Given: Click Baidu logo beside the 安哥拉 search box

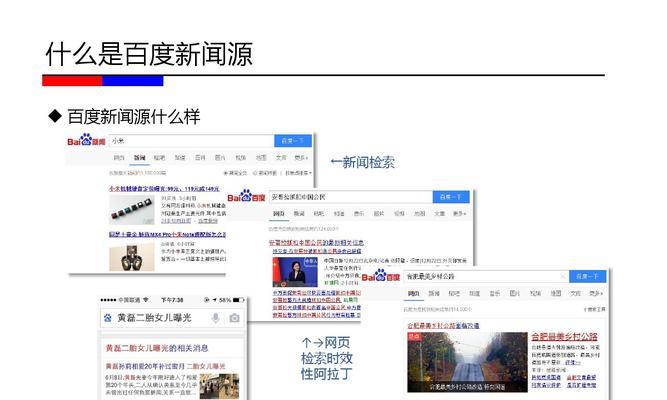Looking at the screenshot, I should (x=246, y=197).
